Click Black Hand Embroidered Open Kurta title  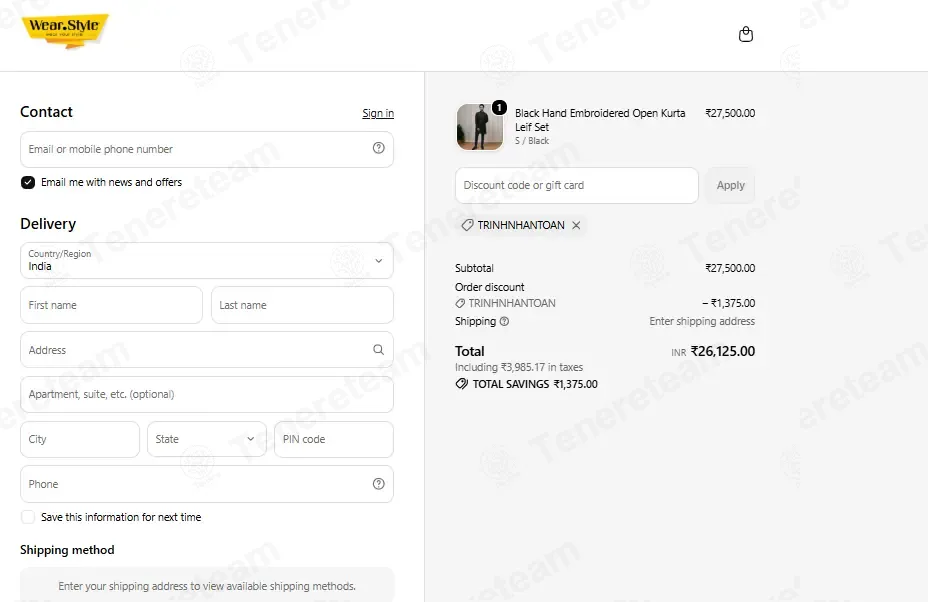(600, 120)
